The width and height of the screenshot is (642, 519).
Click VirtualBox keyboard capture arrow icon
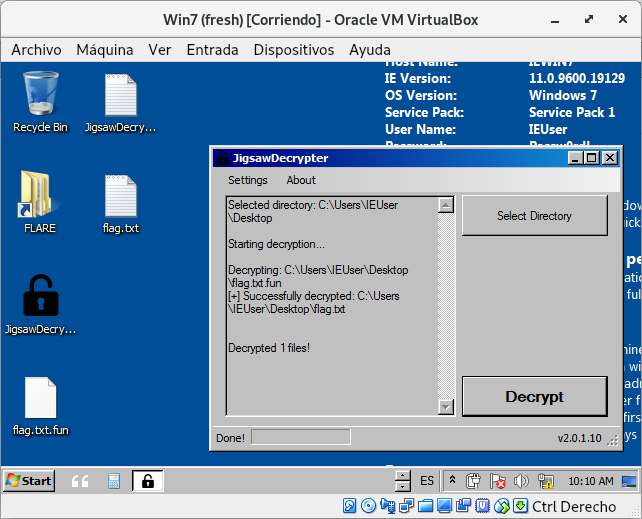click(x=520, y=506)
